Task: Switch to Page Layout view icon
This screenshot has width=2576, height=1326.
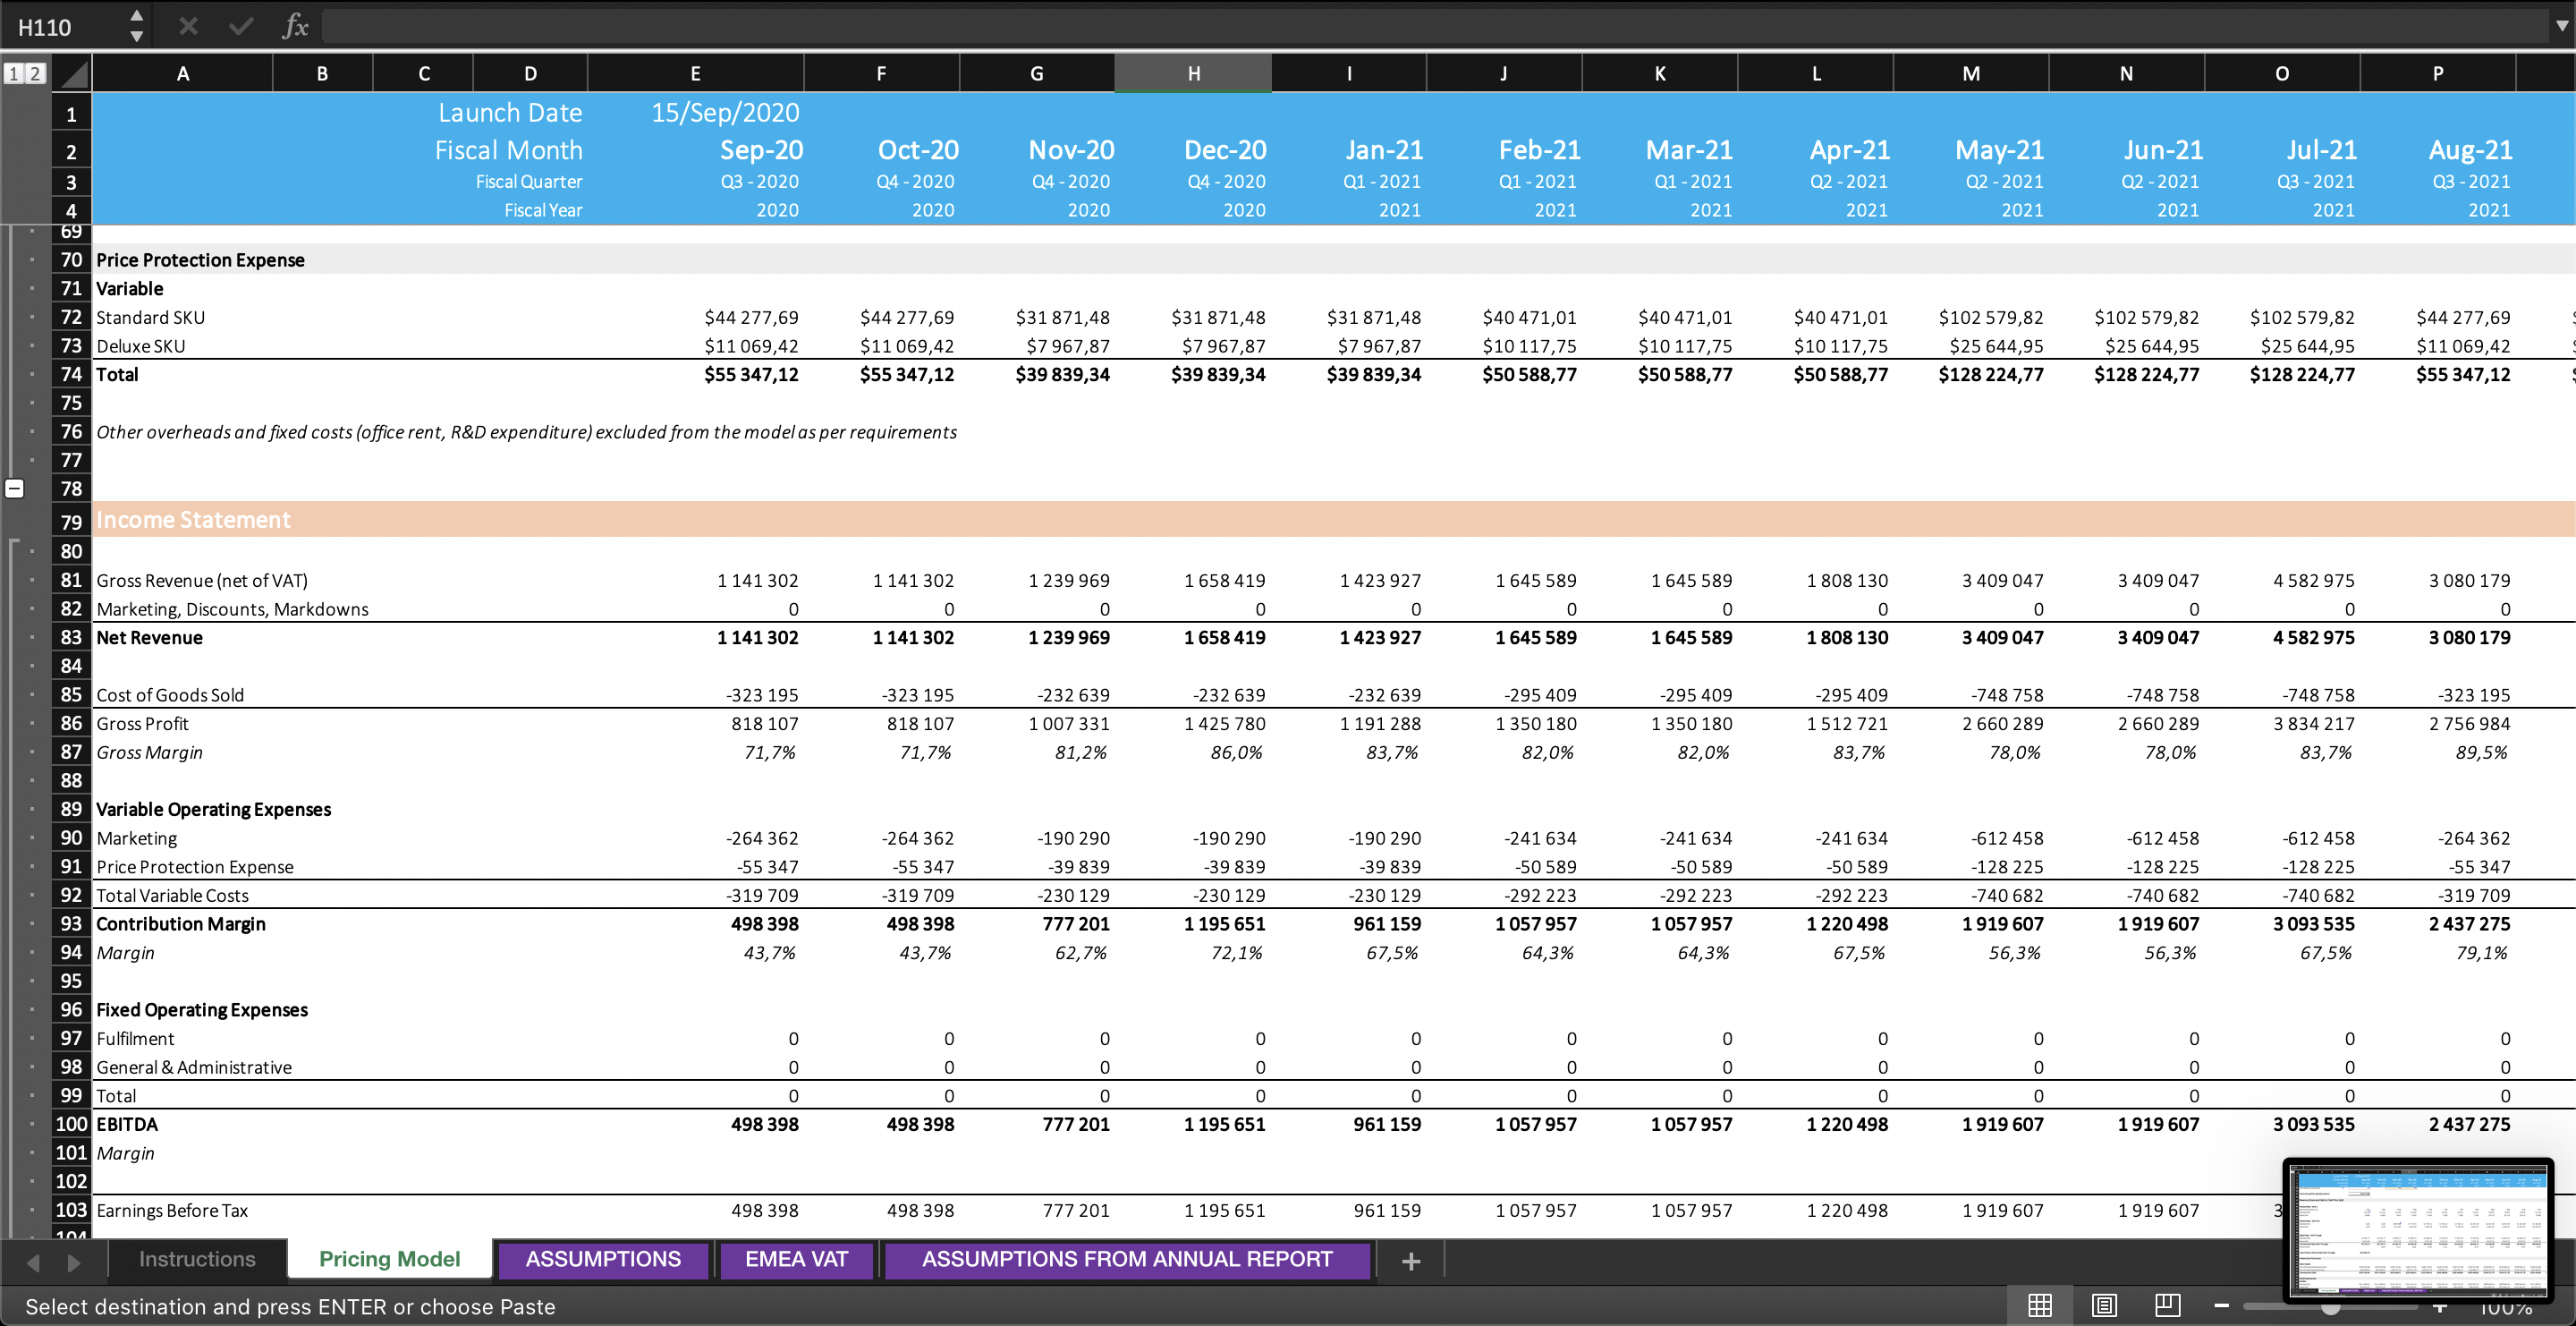Action: click(x=2104, y=1305)
